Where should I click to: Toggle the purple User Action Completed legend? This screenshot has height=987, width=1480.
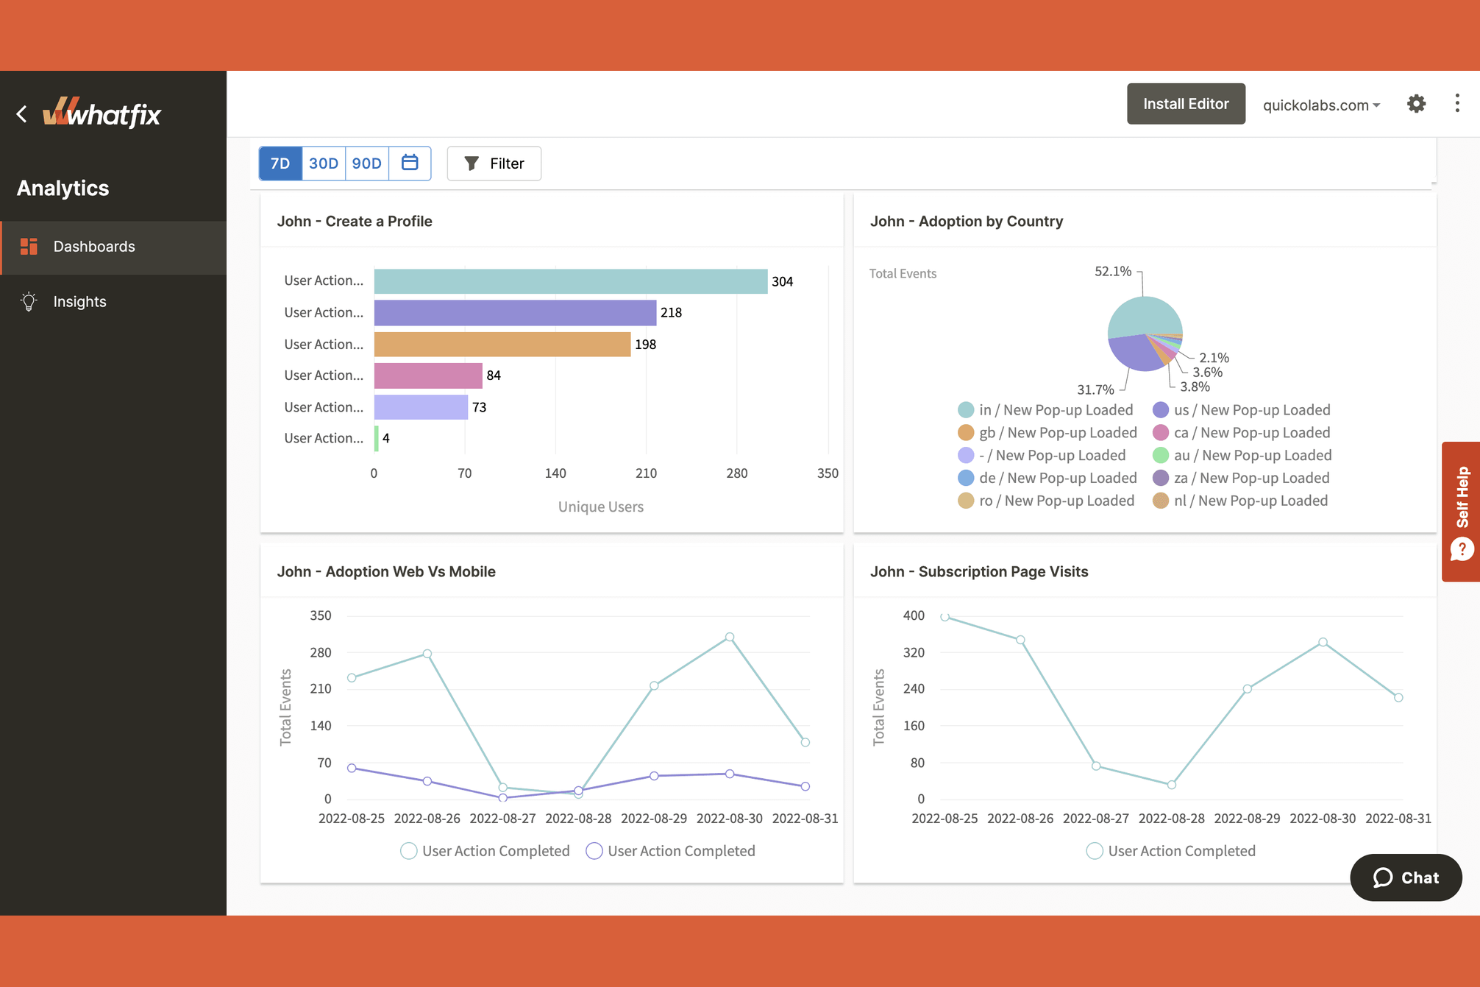pos(594,851)
